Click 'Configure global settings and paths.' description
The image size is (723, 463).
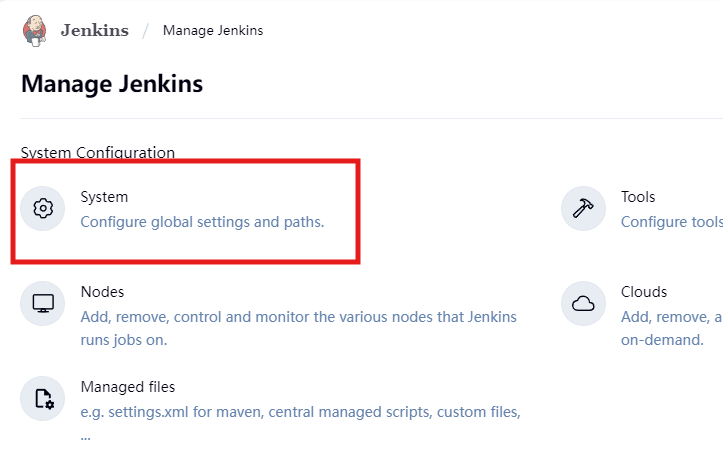[x=202, y=222]
